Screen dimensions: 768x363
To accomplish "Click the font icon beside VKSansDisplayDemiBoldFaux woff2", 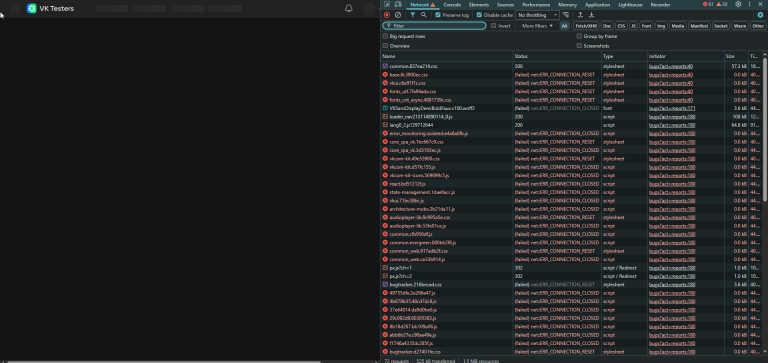I will click(385, 108).
